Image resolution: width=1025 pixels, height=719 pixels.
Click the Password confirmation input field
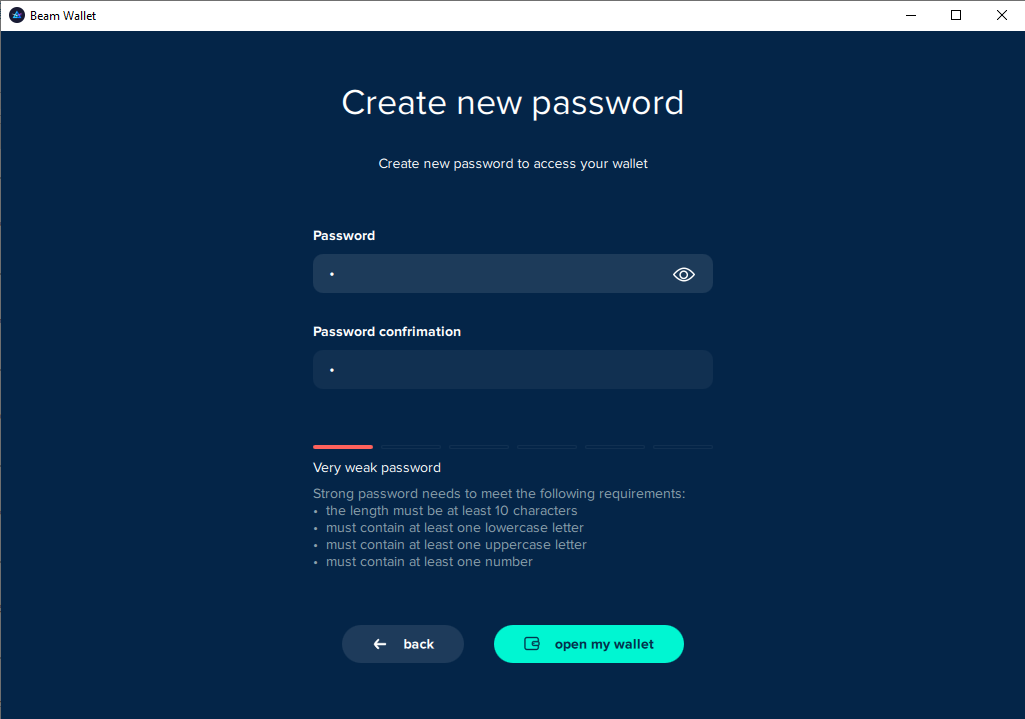(x=512, y=369)
